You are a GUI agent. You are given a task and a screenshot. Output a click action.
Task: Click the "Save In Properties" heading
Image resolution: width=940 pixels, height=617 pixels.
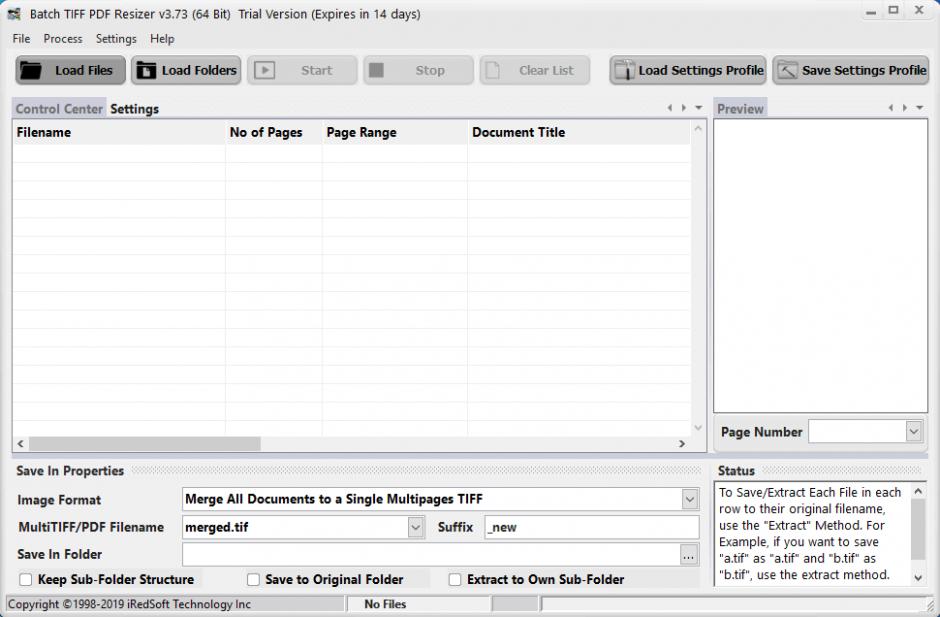(70, 471)
